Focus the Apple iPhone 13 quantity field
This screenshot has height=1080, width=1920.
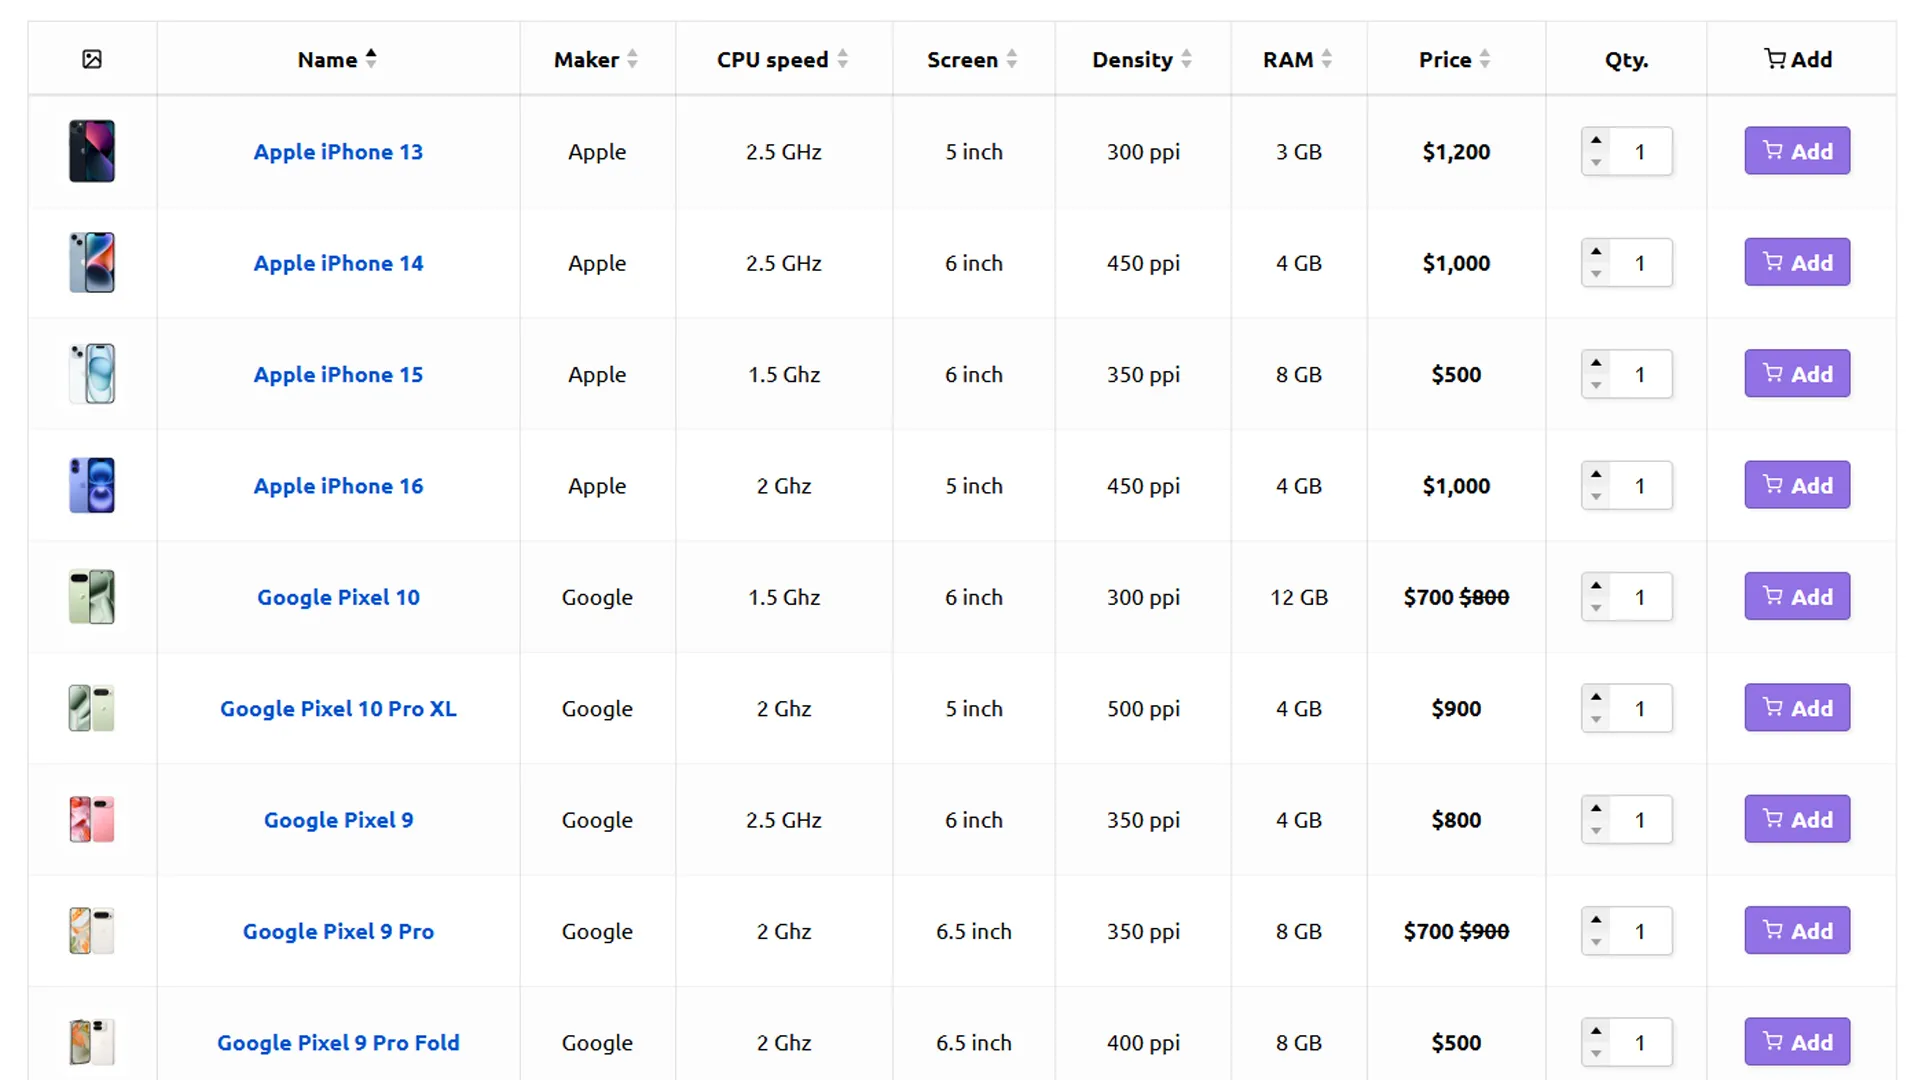[x=1639, y=152]
